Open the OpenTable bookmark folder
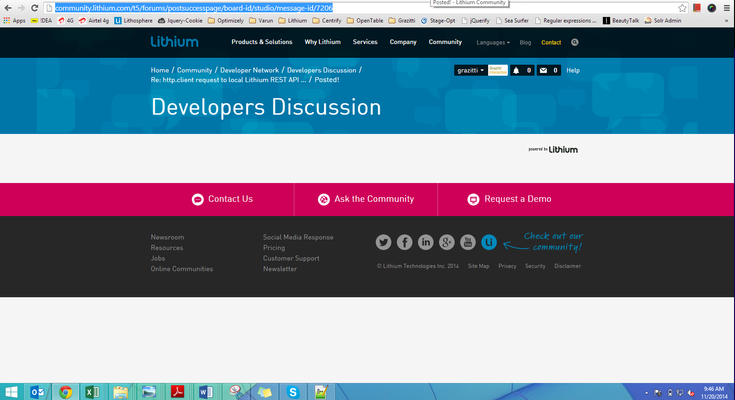Viewport: 735px width, 400px height. pyautogui.click(x=365, y=21)
